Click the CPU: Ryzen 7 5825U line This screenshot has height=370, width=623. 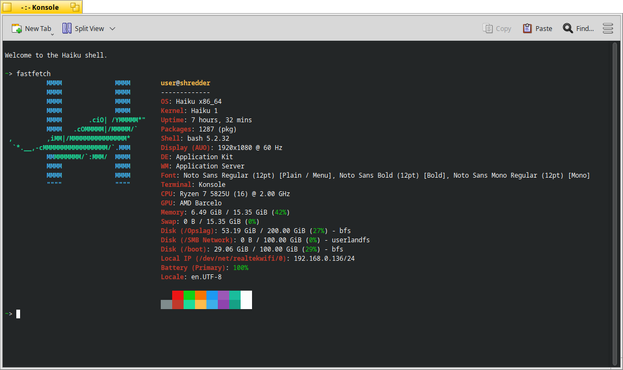pos(225,194)
